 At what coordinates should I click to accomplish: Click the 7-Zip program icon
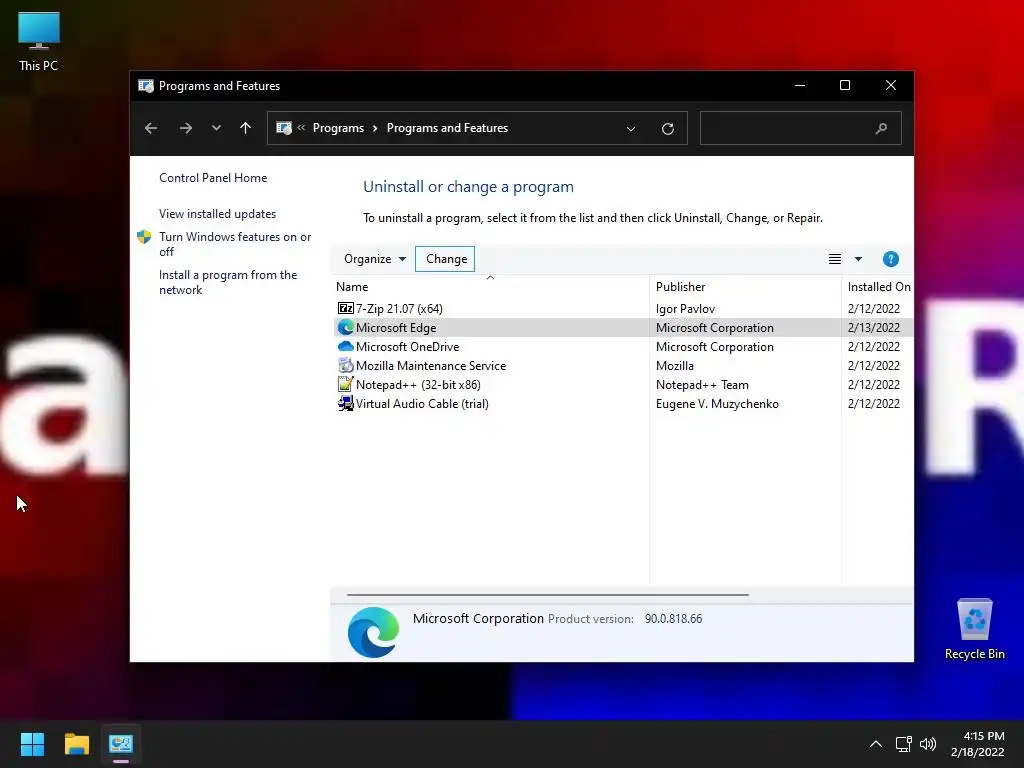click(345, 308)
